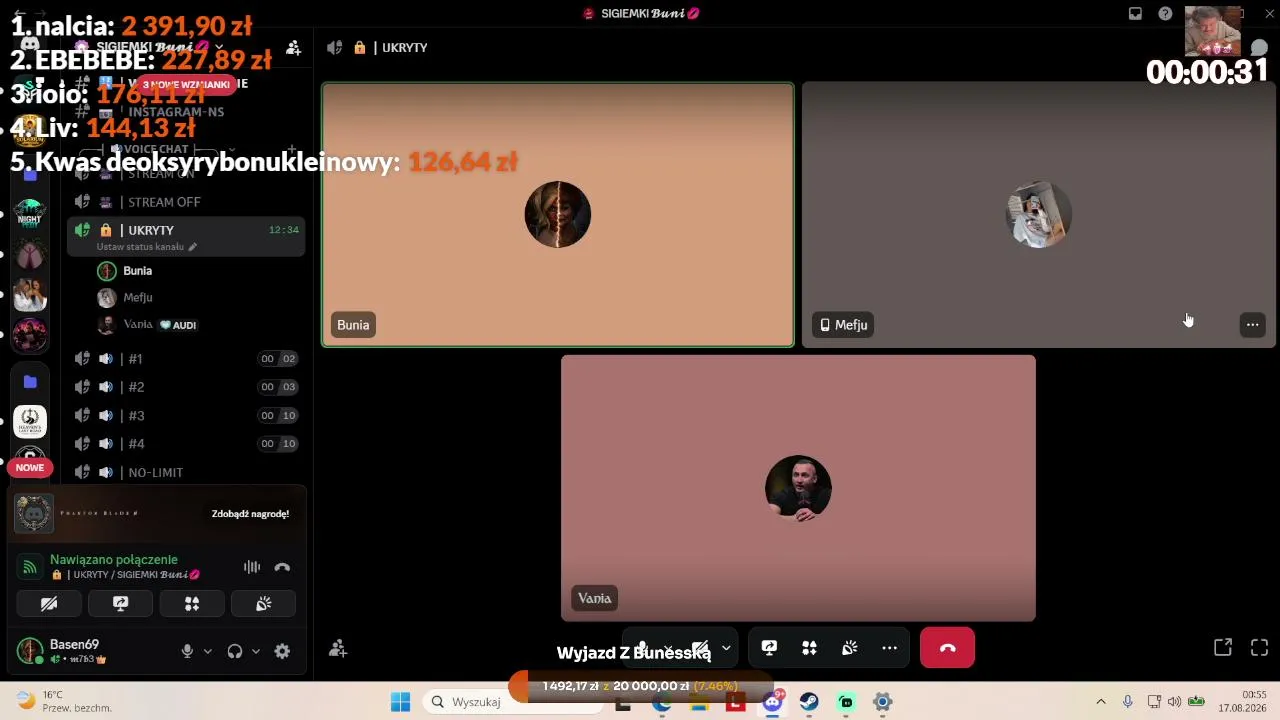This screenshot has width=1280, height=720.
Task: Open the soundboard in the voice panel
Action: [x=264, y=604]
